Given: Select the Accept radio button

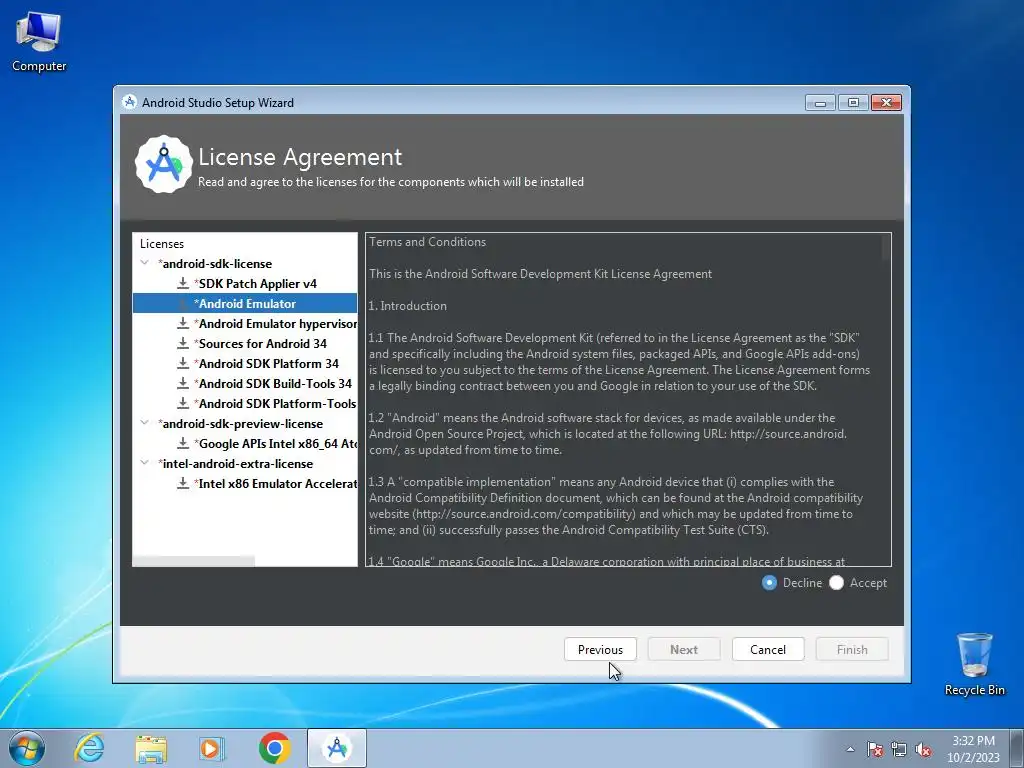Looking at the screenshot, I should [837, 583].
